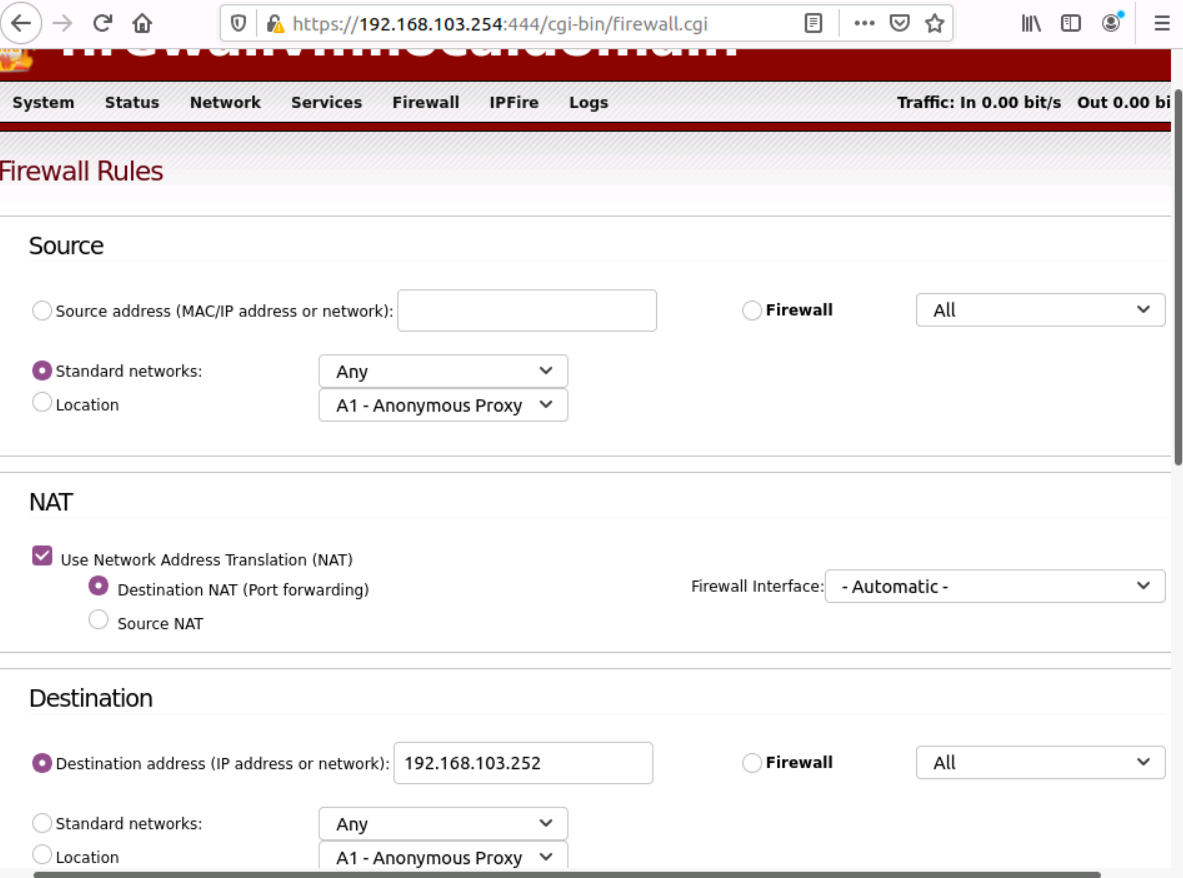Open Firefox hamburger application menu
The height and width of the screenshot is (878, 1183).
1161,23
